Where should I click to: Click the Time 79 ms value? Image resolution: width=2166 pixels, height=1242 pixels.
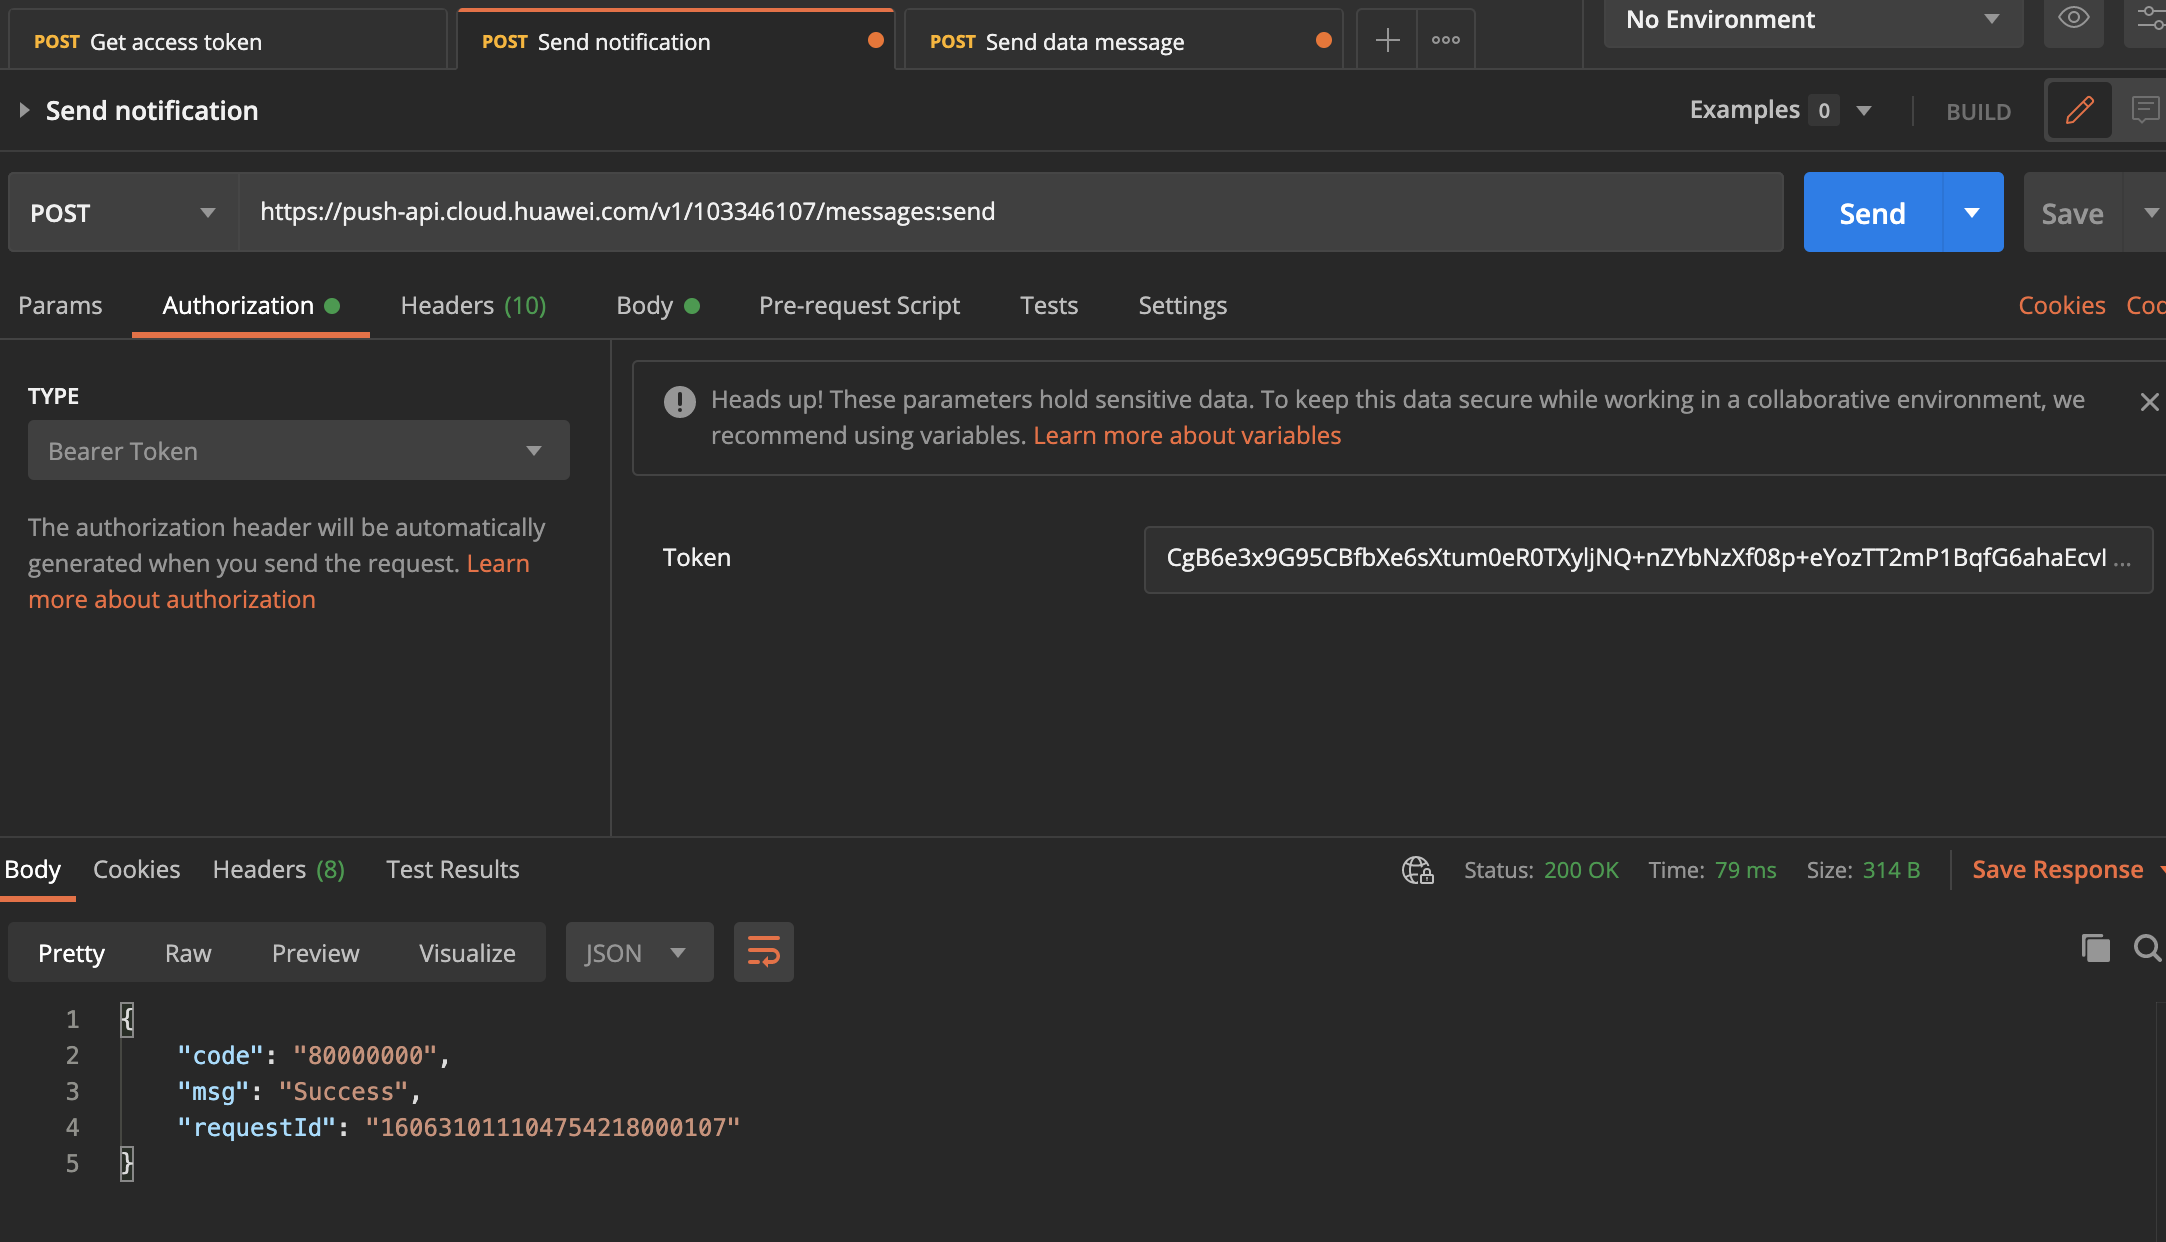[1745, 870]
